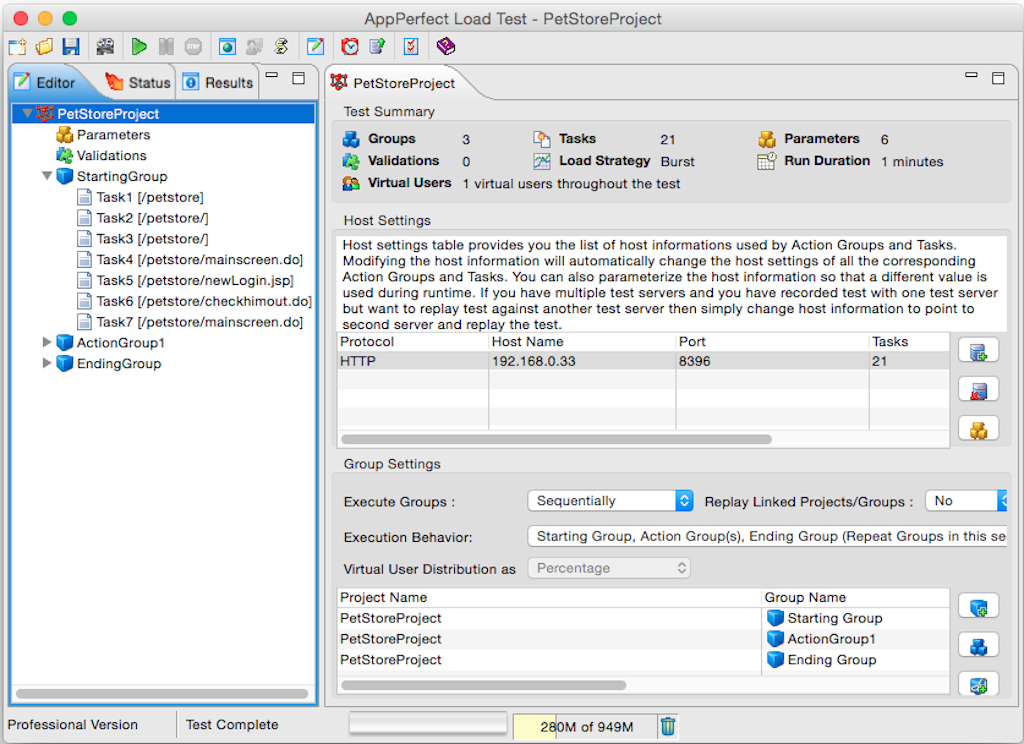
Task: Click the bottom group button below the group table
Action: 978,684
